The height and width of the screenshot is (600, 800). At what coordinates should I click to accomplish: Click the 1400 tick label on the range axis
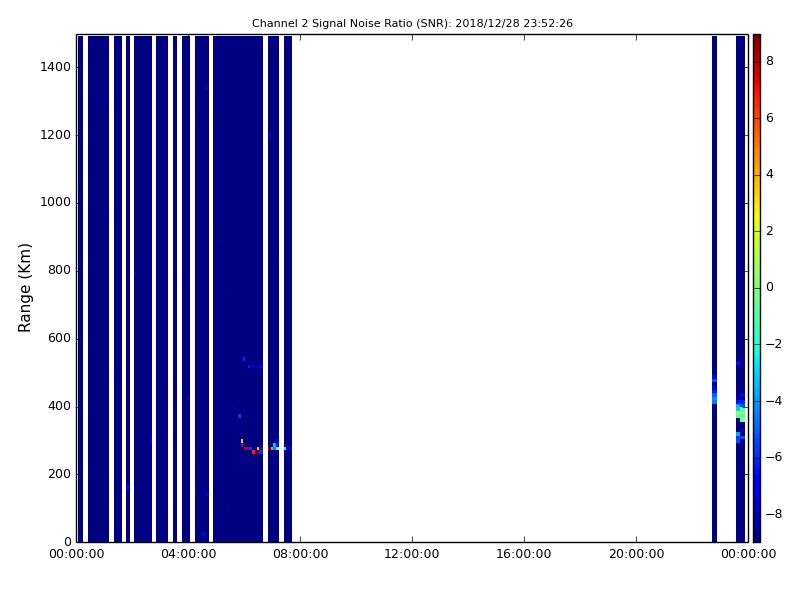(56, 67)
